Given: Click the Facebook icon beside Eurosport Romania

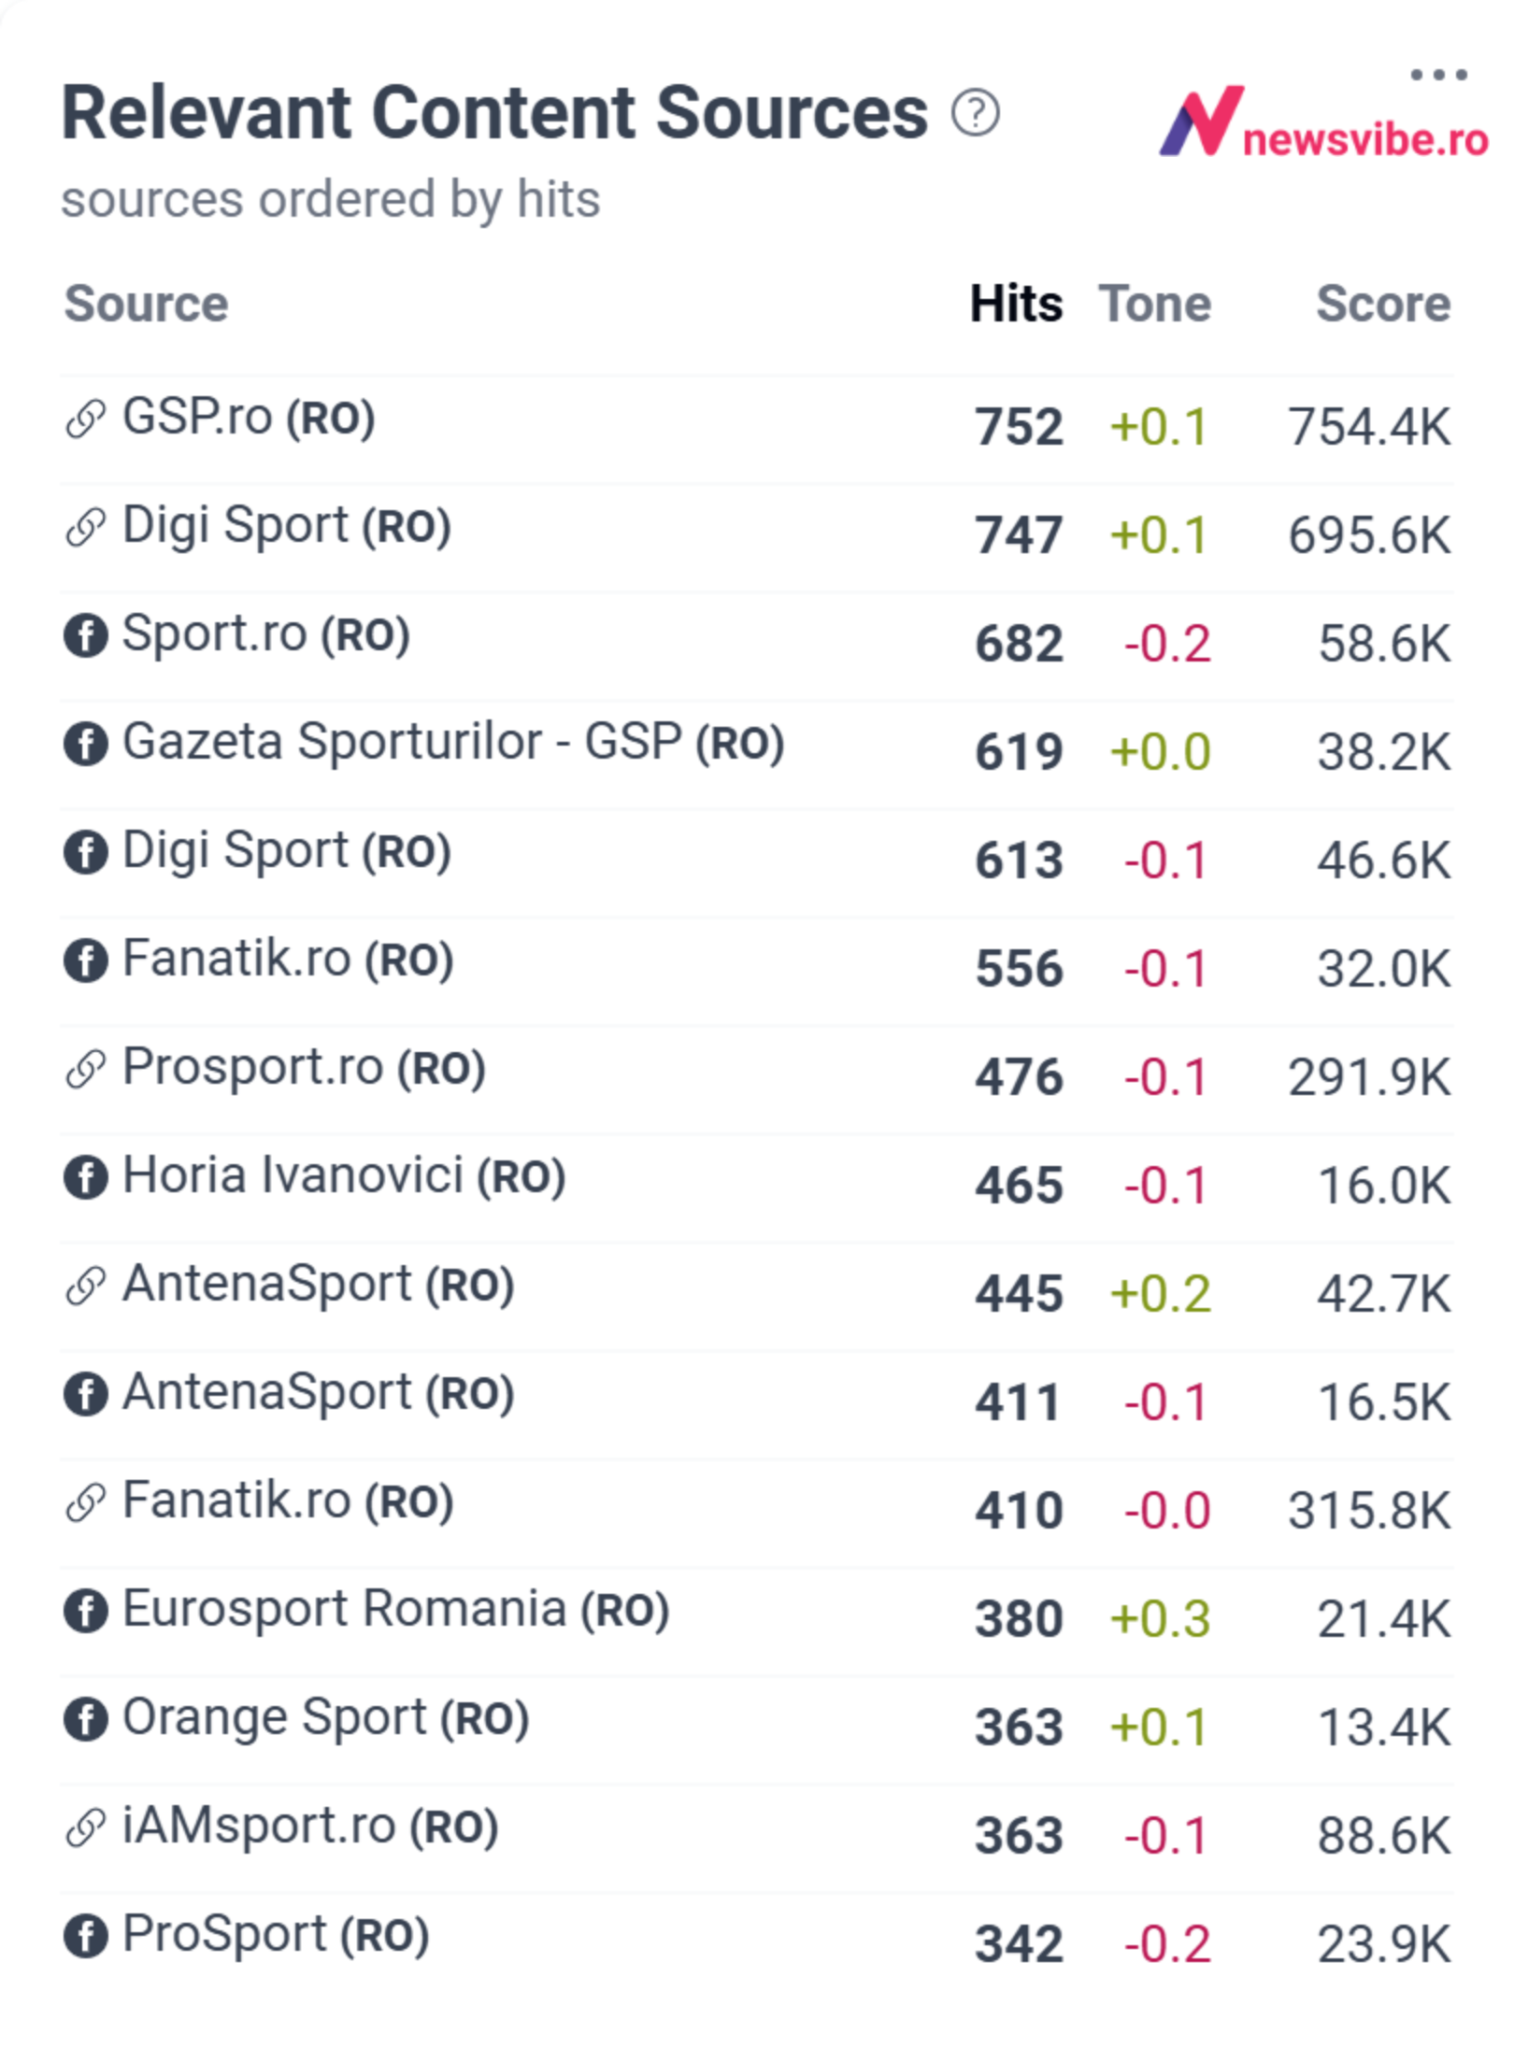Looking at the screenshot, I should 86,1613.
